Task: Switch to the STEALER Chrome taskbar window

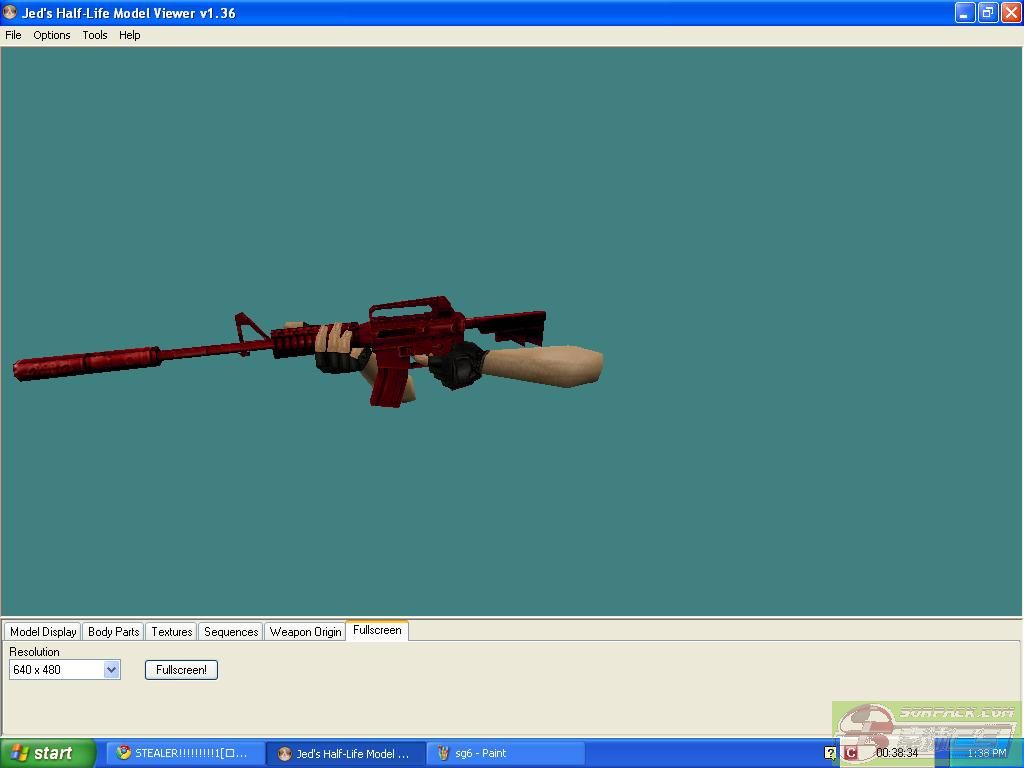Action: 185,753
